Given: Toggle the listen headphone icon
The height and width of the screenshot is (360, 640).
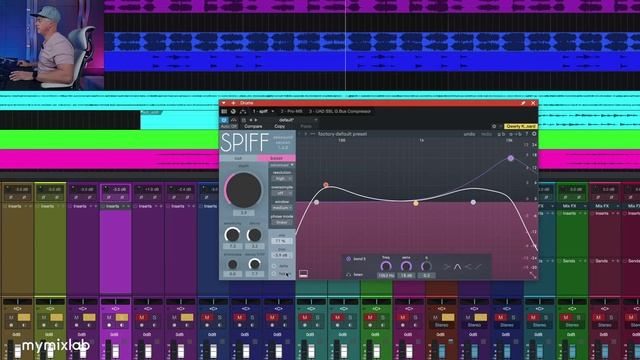Looking at the screenshot, I should [349, 275].
